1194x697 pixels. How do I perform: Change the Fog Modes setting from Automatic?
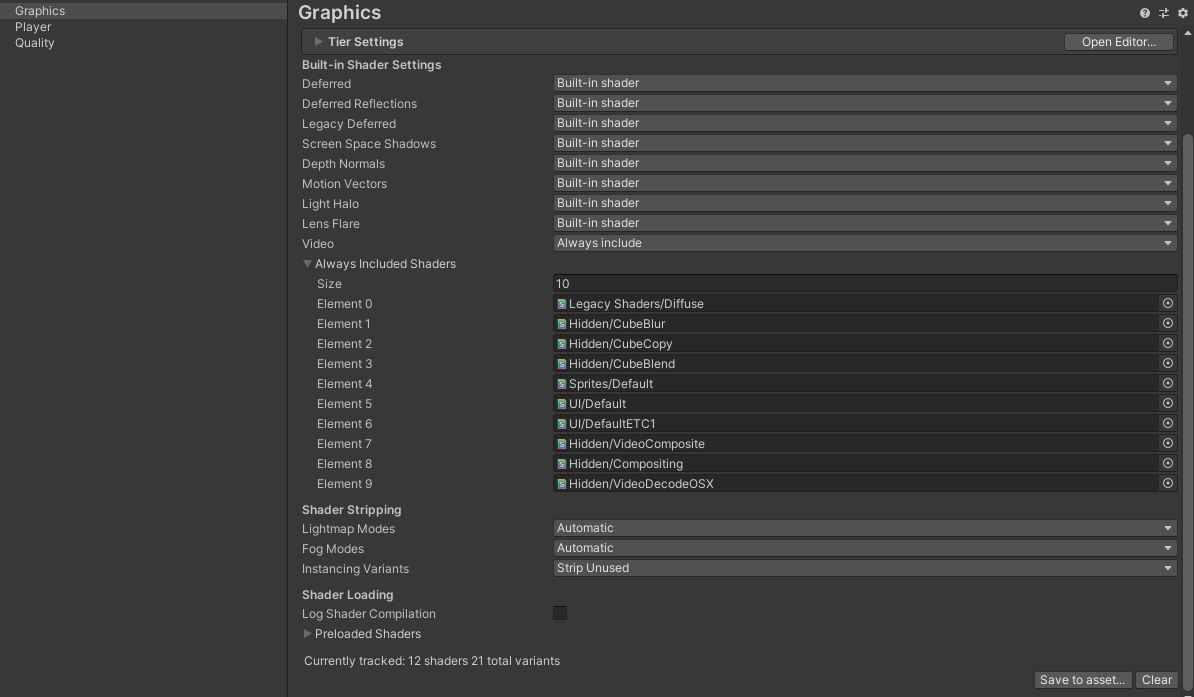[x=862, y=547]
